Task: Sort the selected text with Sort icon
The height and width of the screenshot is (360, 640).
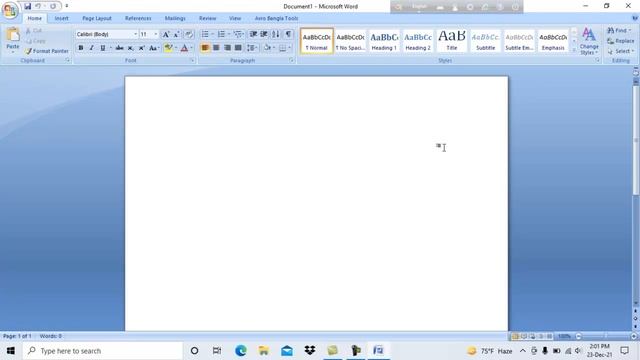Action: [276, 34]
